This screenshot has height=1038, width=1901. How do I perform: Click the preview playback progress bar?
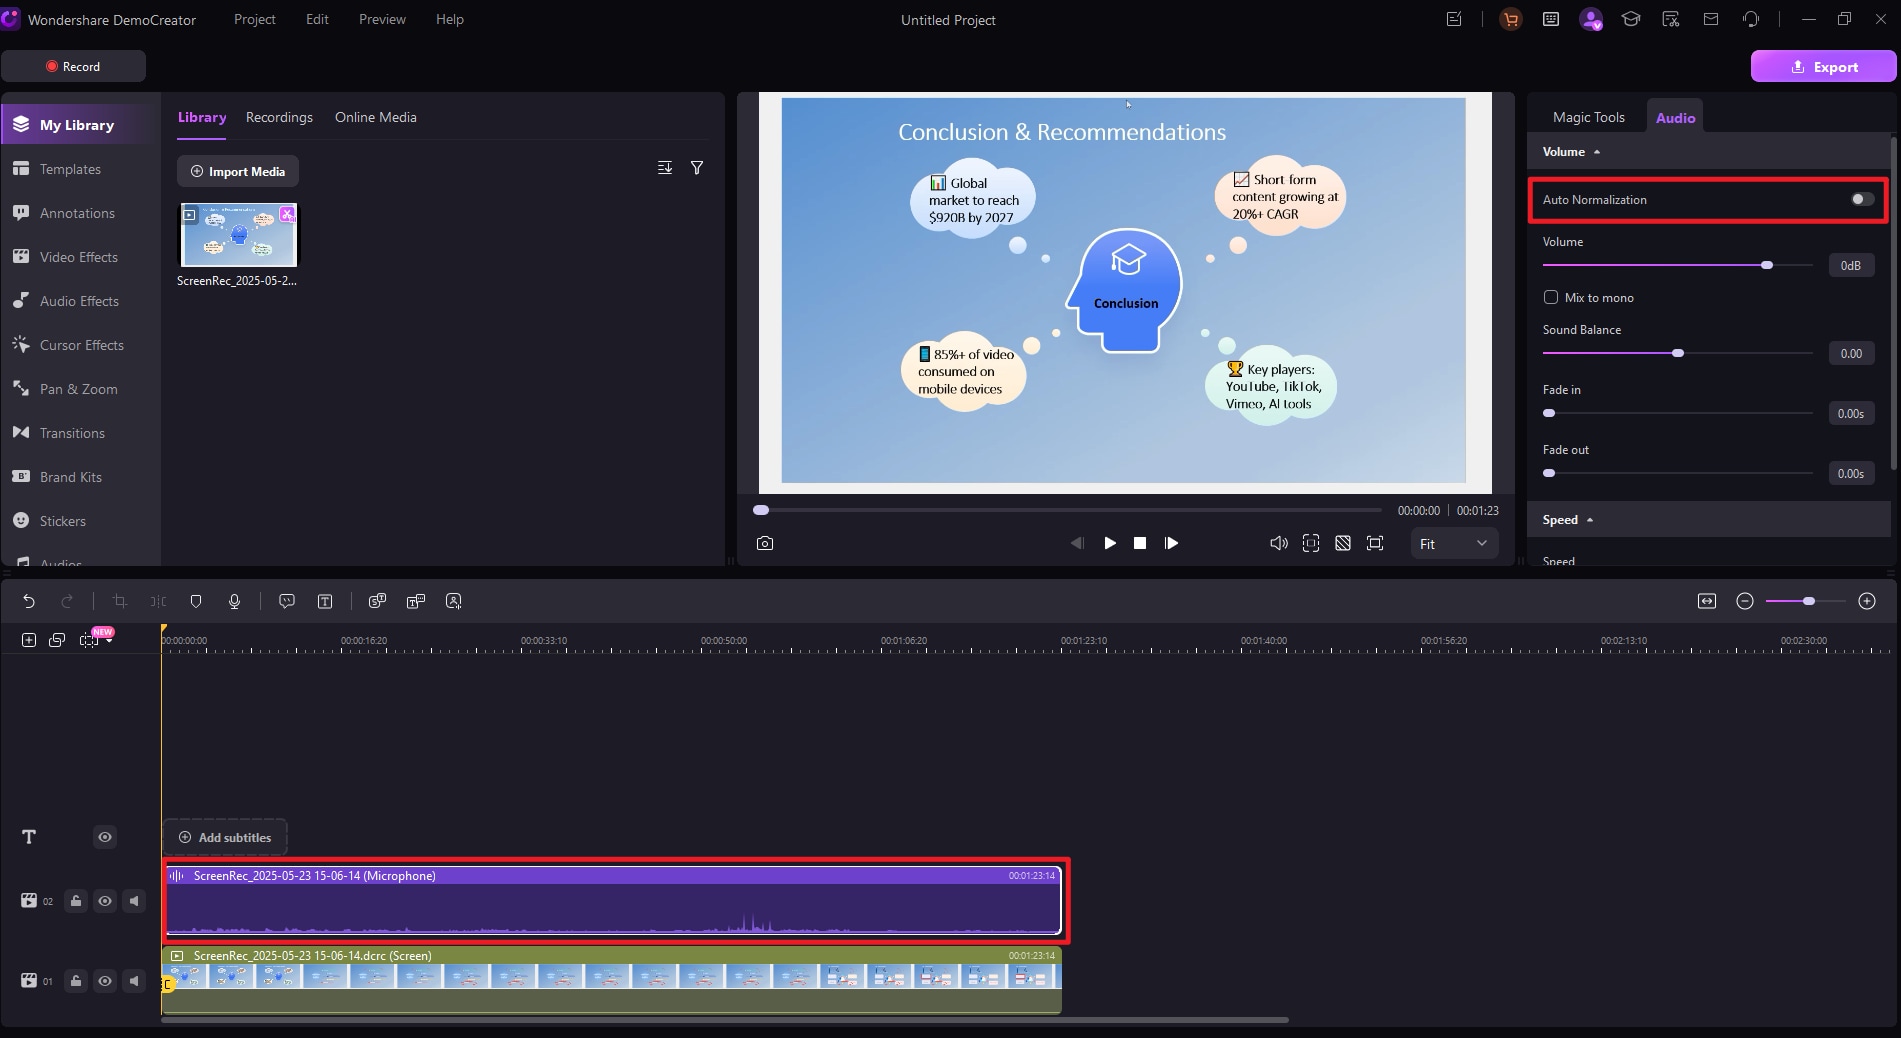1067,510
